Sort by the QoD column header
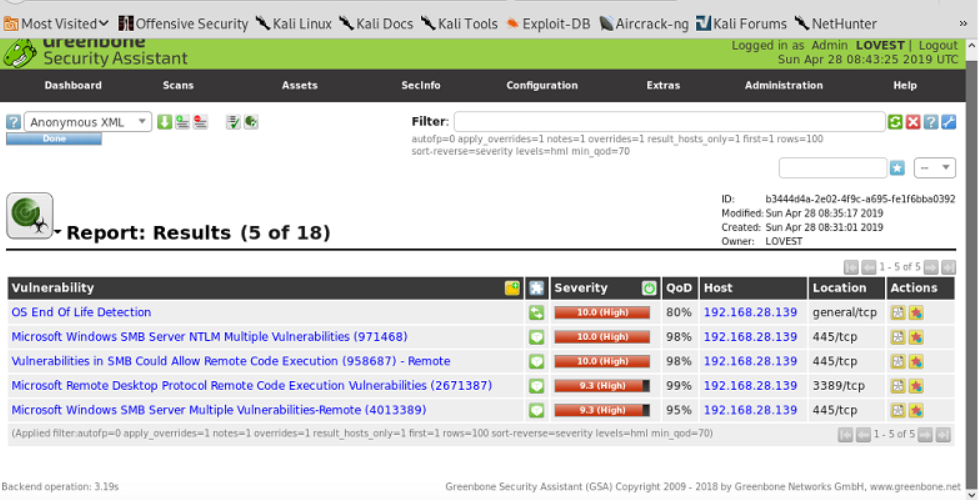 point(679,288)
